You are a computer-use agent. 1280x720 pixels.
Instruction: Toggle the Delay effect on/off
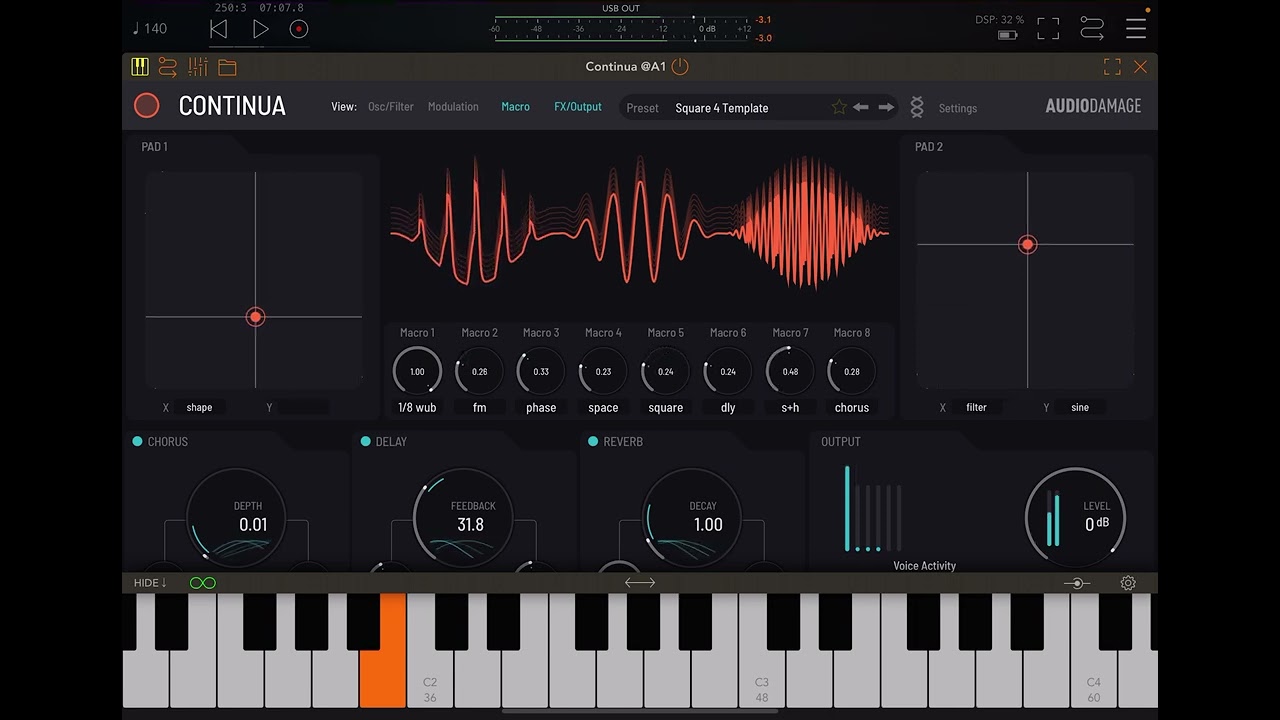(x=366, y=441)
